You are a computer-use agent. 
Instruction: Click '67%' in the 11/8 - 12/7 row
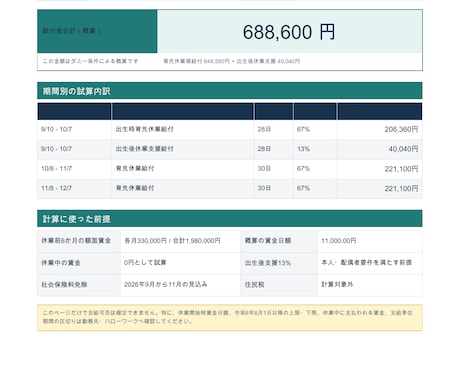coord(303,188)
